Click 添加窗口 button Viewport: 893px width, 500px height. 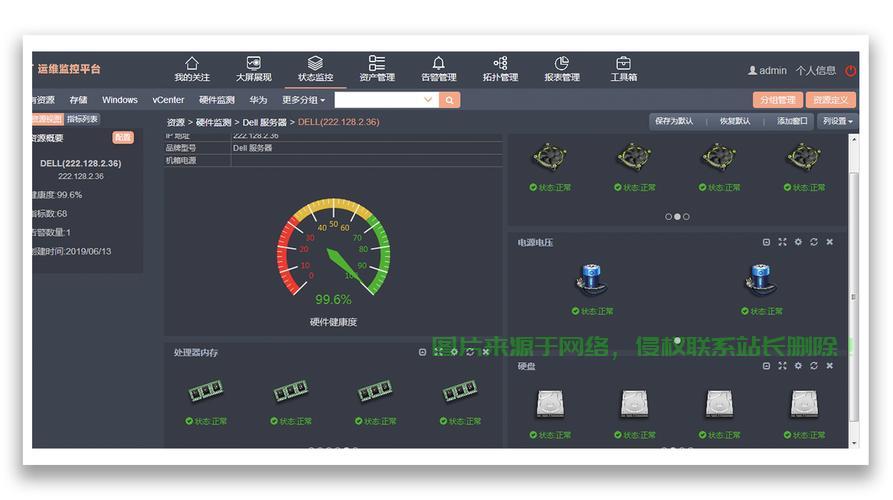[x=792, y=121]
